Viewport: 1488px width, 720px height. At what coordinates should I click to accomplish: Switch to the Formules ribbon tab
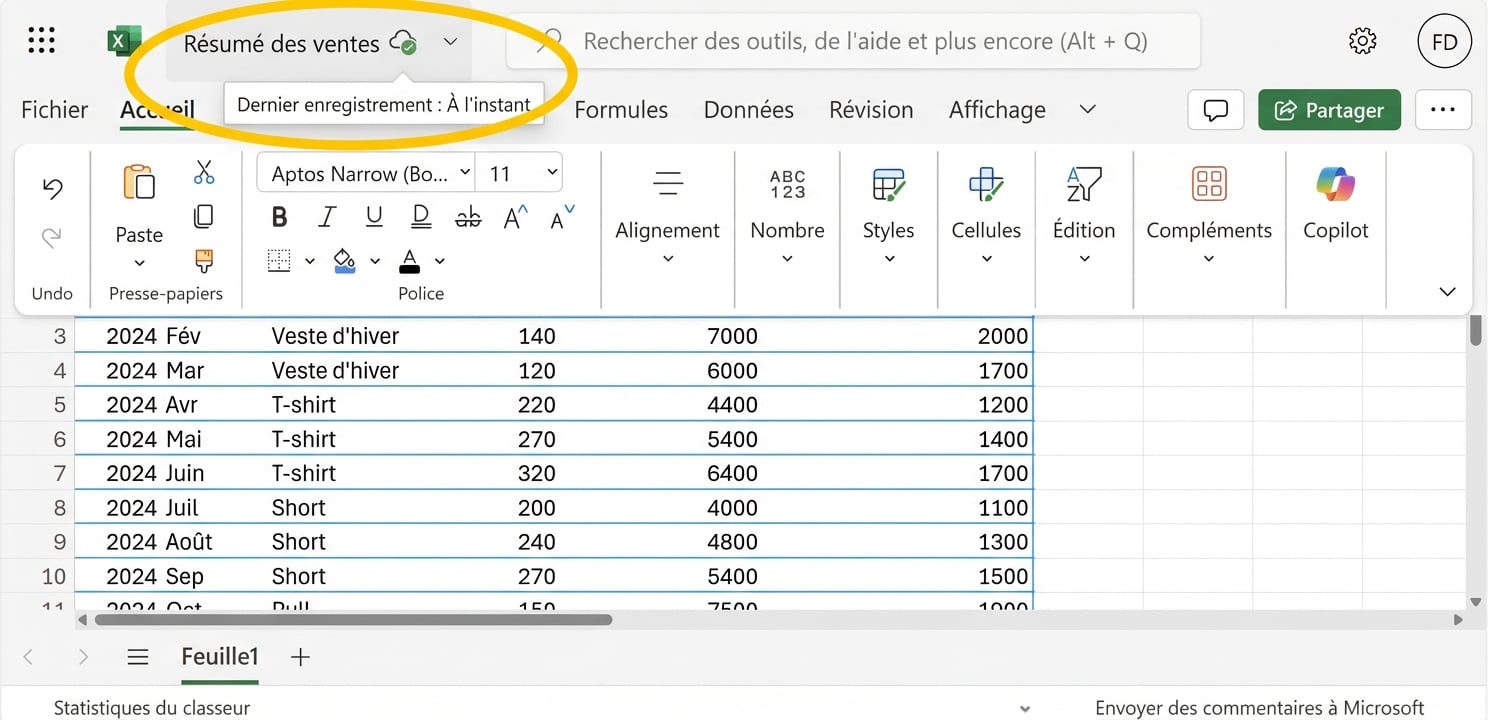(x=620, y=110)
